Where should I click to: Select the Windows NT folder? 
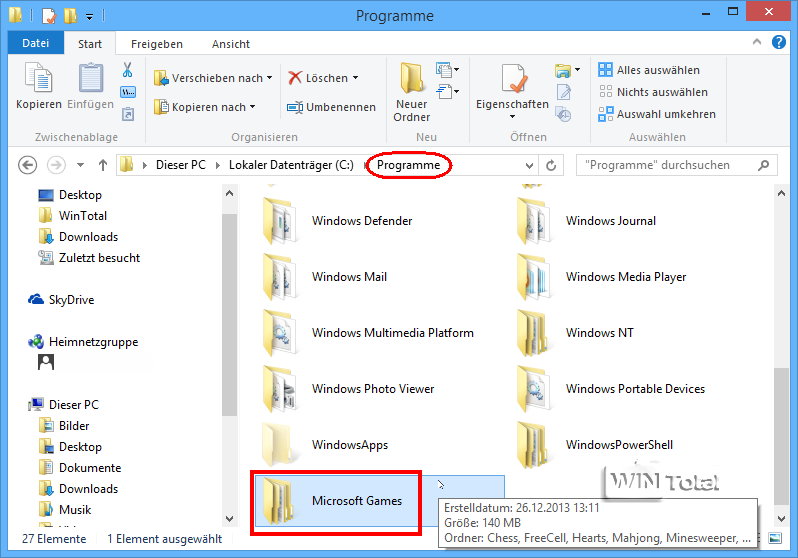tap(575, 333)
